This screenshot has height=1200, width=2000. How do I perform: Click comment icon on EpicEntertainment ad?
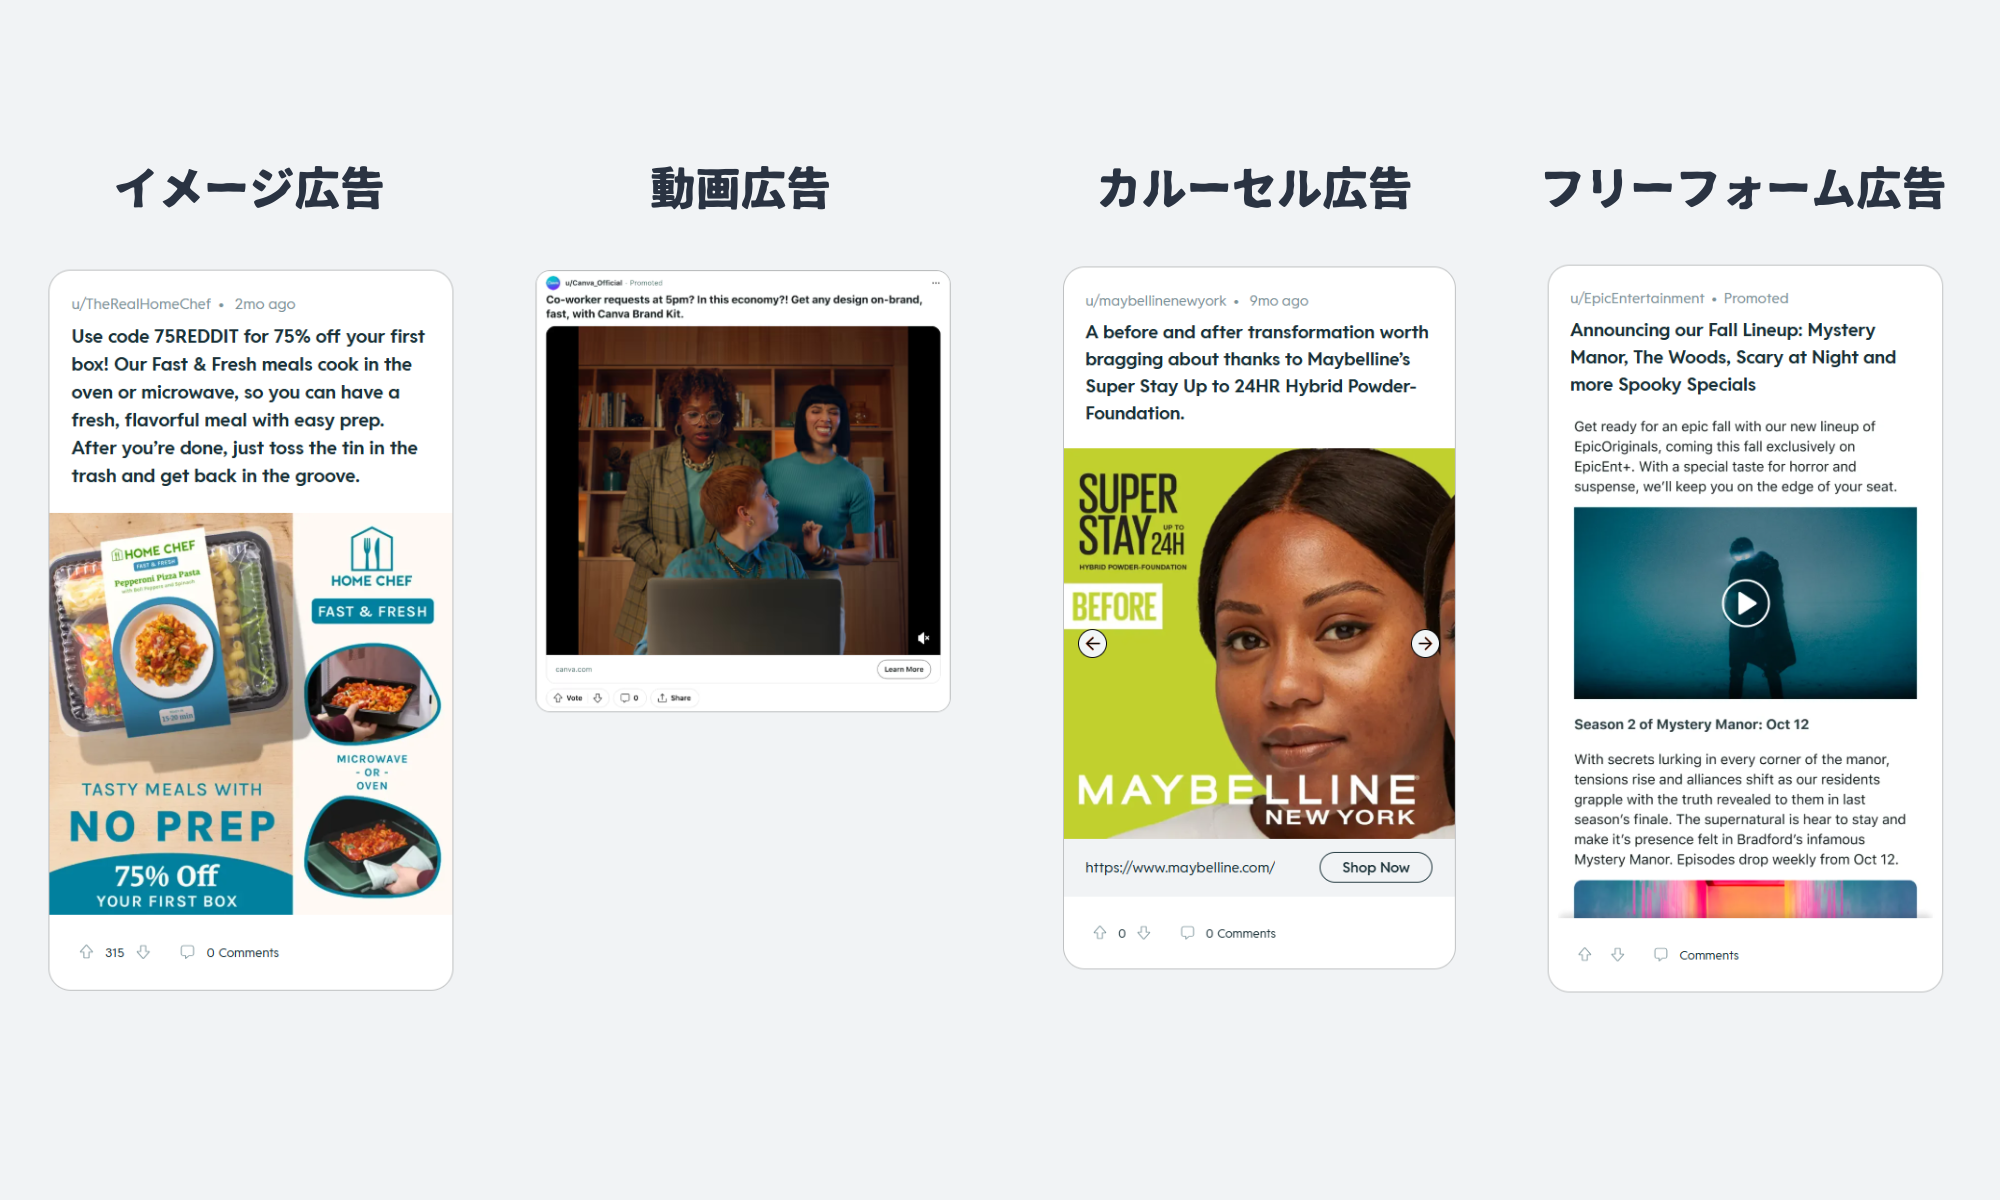click(x=1661, y=953)
